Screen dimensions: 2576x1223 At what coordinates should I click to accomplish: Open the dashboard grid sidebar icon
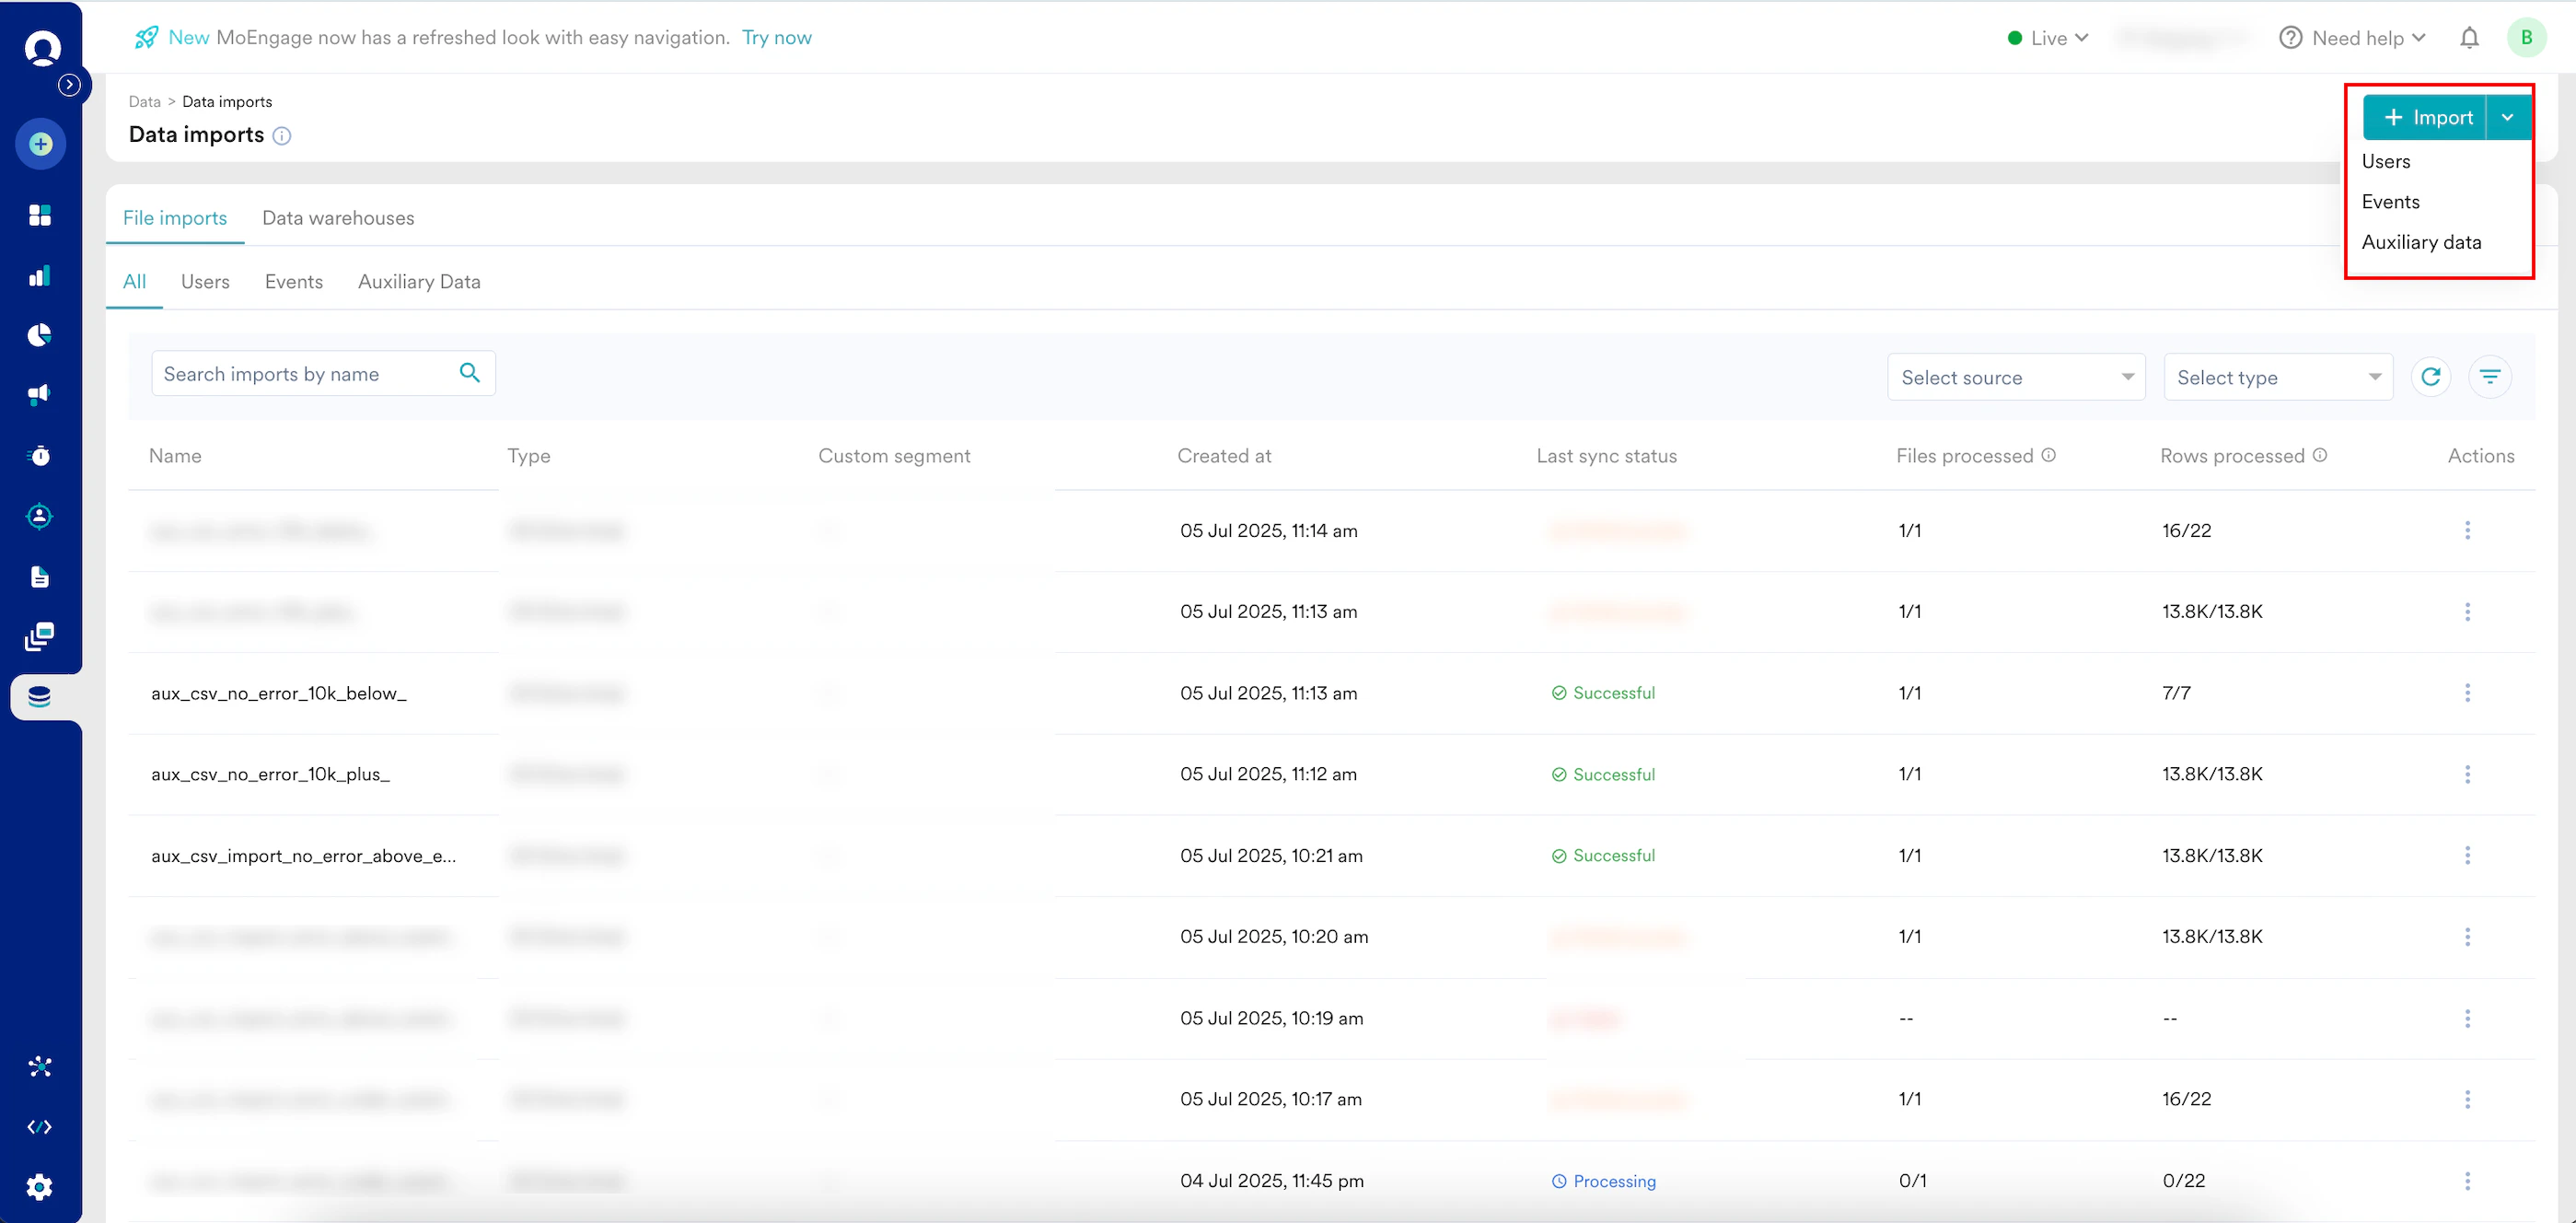(x=40, y=215)
